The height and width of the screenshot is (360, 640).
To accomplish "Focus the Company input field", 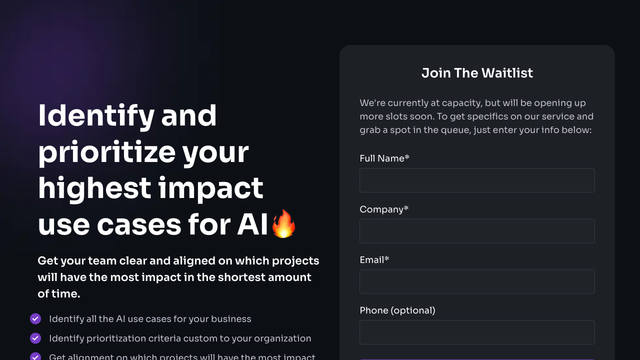I will click(x=477, y=231).
